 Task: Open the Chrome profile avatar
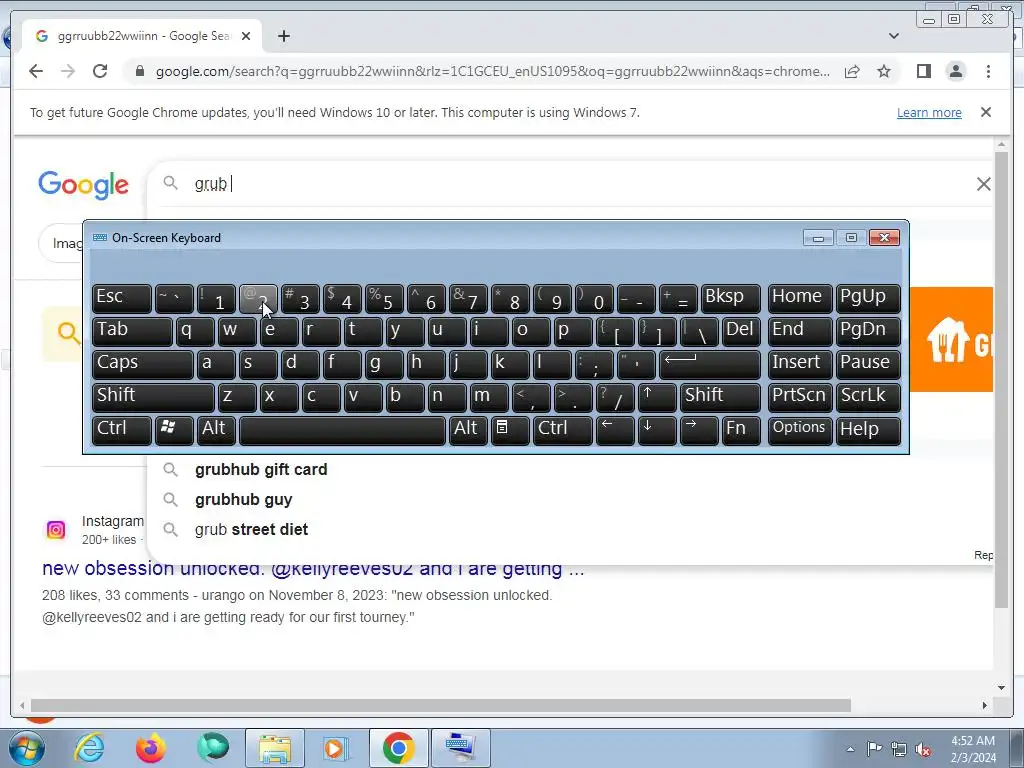pyautogui.click(x=955, y=71)
